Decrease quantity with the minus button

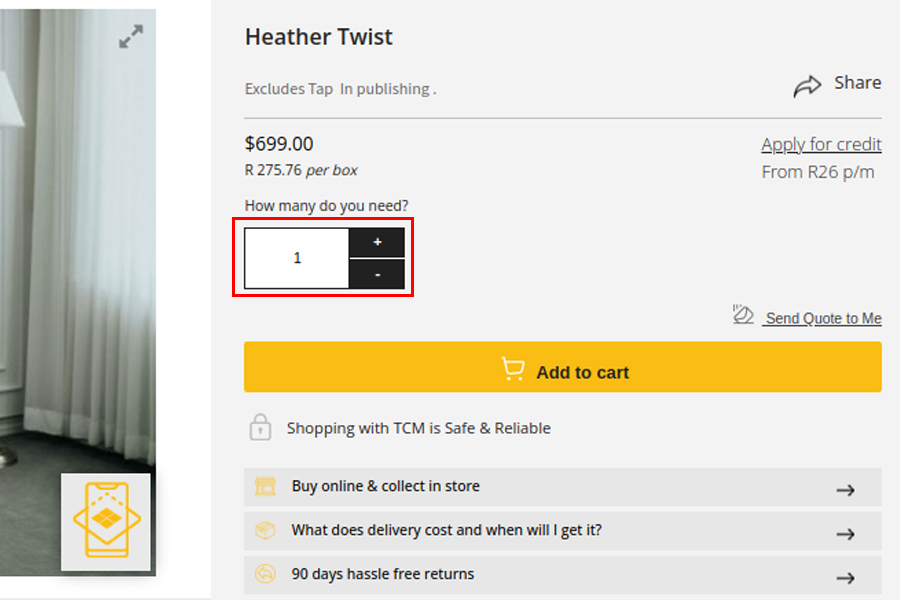[377, 274]
